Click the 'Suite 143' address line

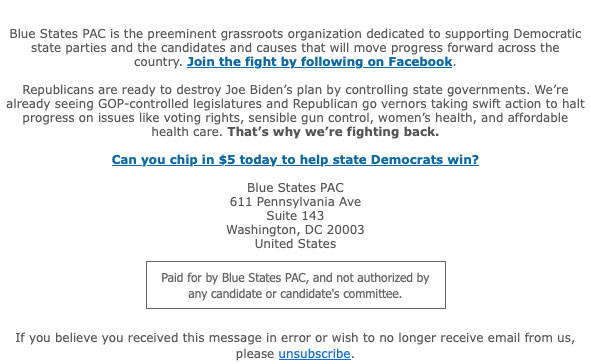click(x=295, y=216)
